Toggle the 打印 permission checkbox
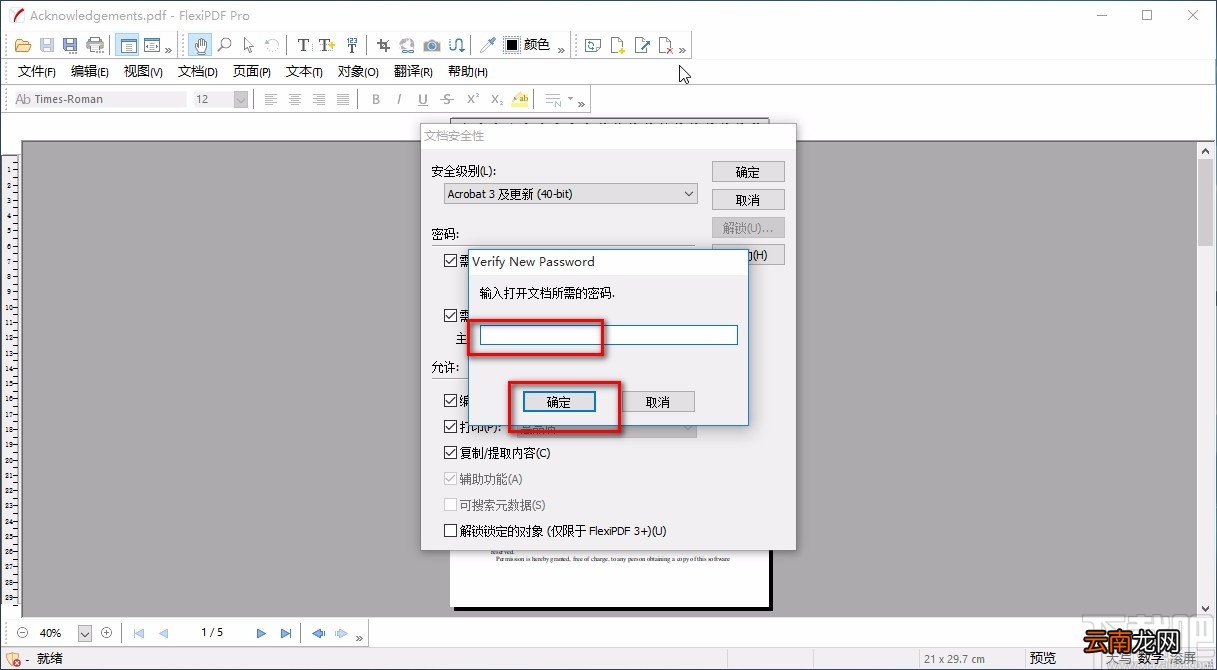Viewport: 1217px width, 670px height. click(x=450, y=427)
